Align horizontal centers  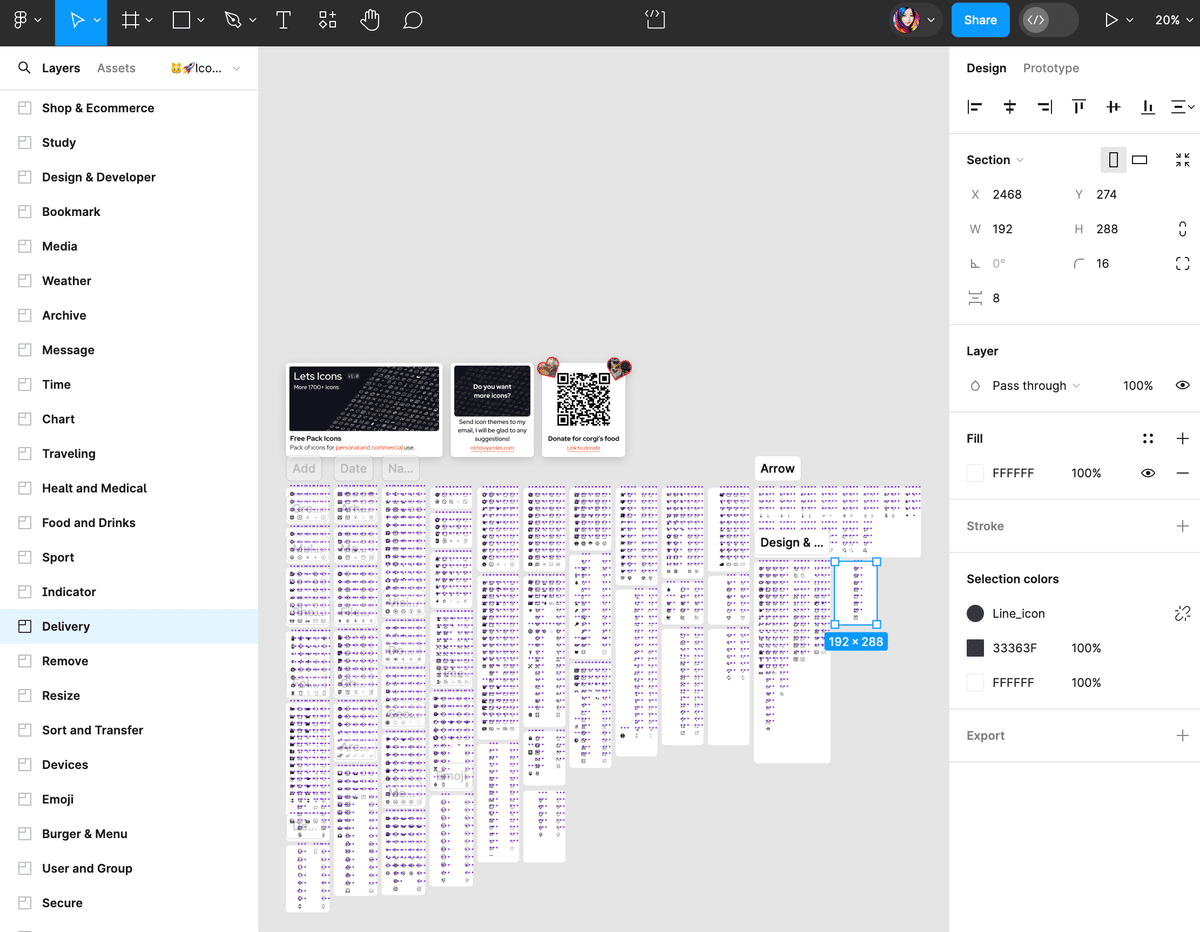coord(1010,107)
